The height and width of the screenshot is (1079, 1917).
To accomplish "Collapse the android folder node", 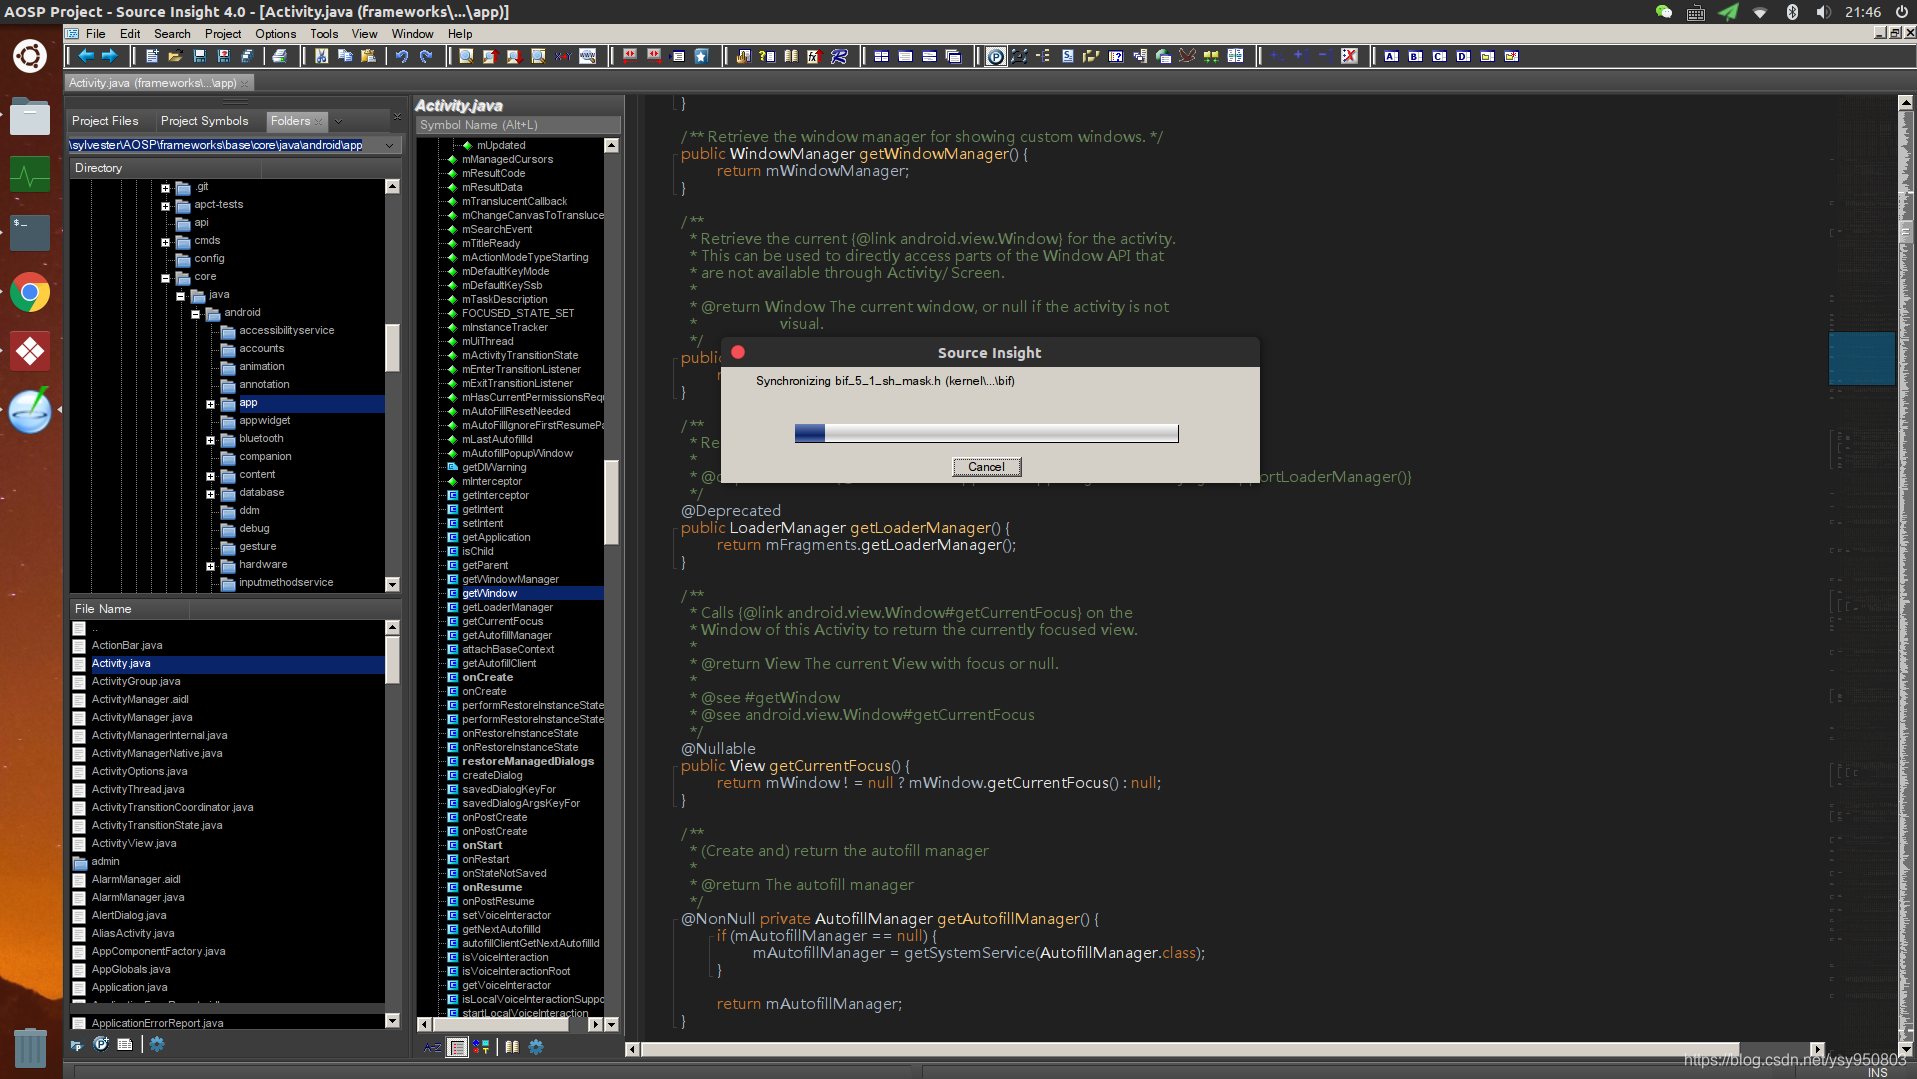I will coord(196,314).
